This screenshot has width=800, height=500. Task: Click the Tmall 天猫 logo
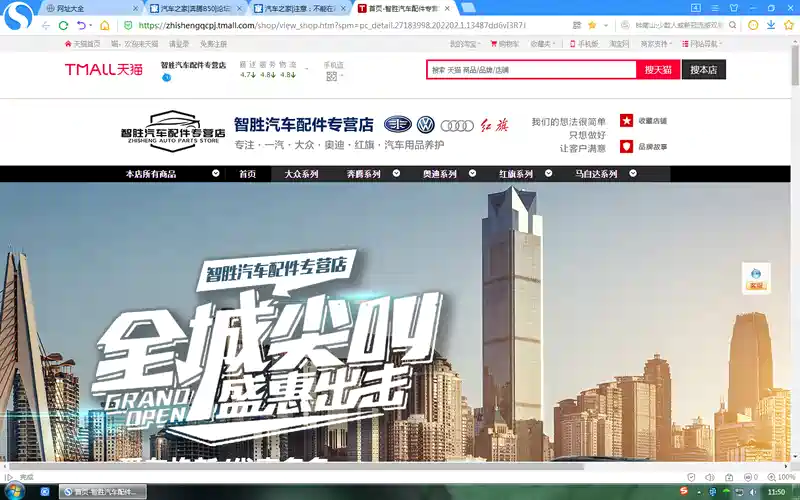[x=104, y=70]
